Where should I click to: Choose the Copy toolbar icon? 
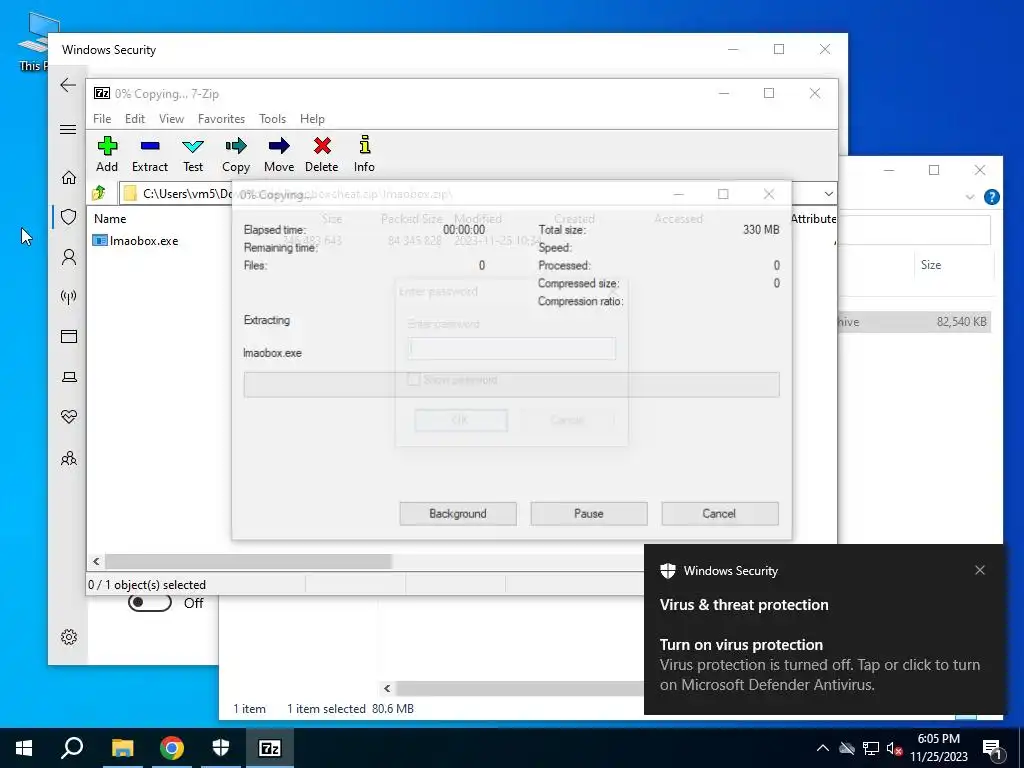236,154
